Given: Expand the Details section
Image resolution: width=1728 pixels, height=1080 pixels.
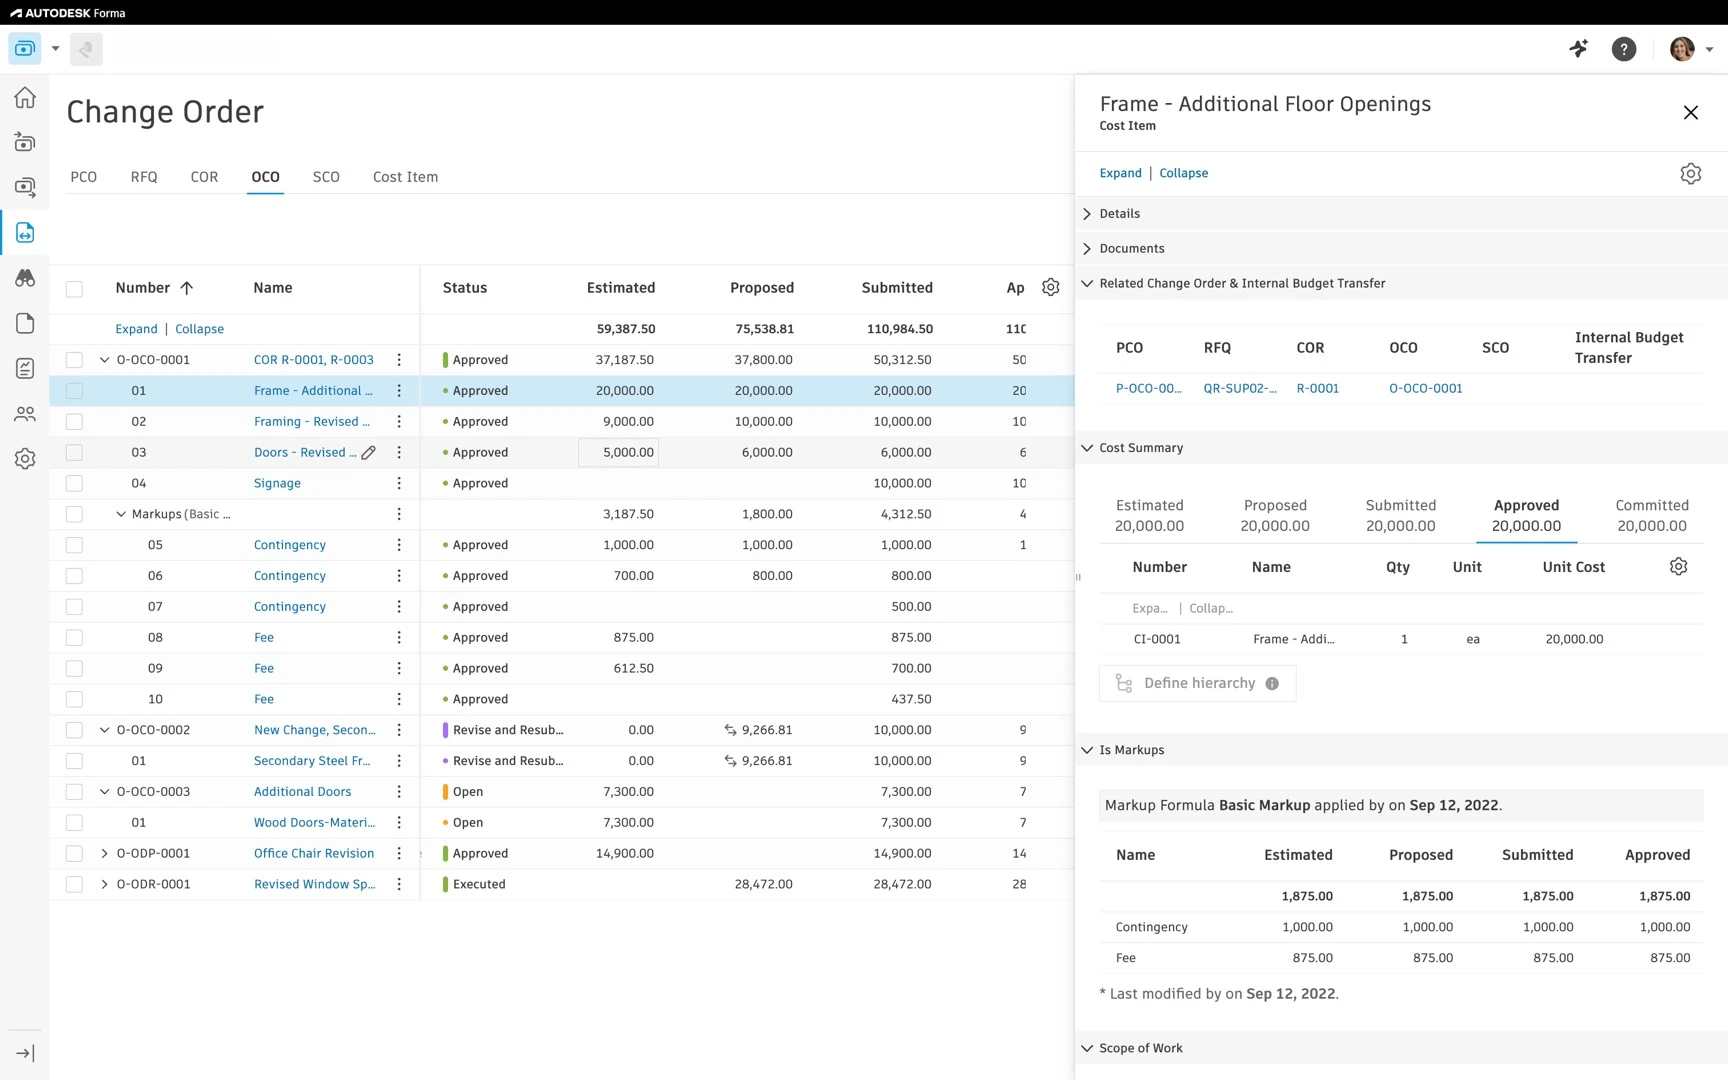Looking at the screenshot, I should click(1087, 214).
